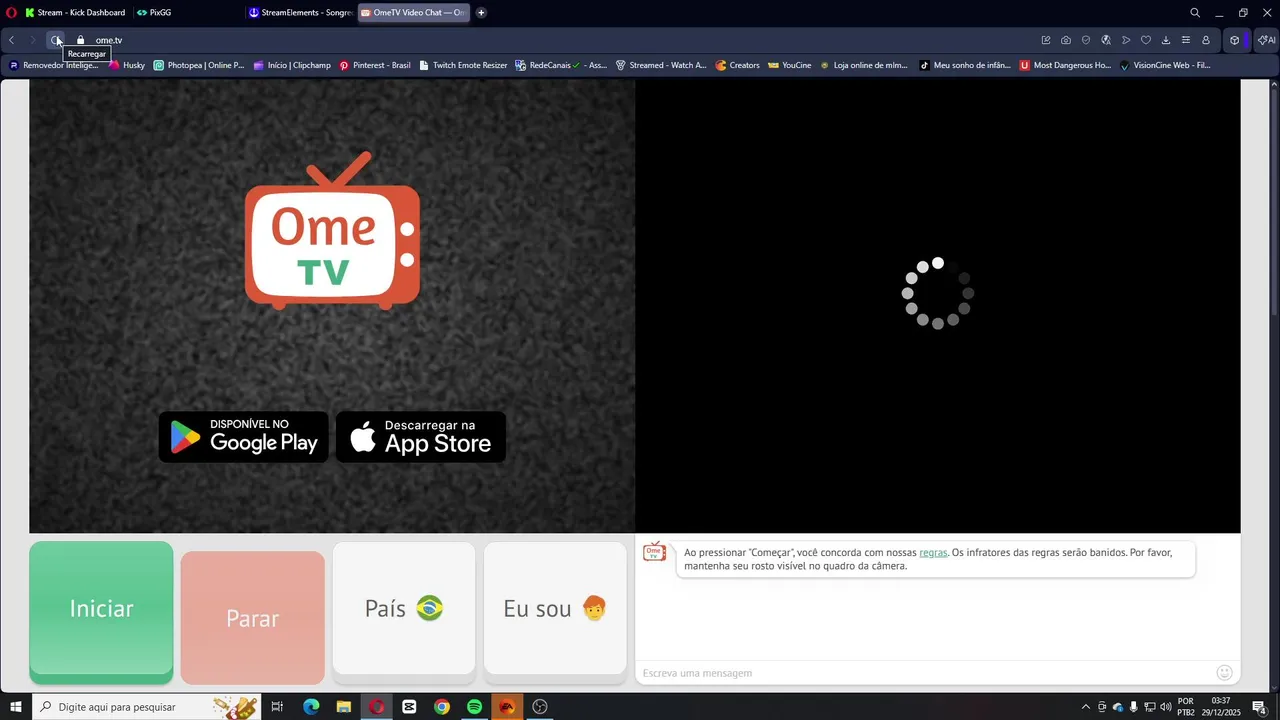
Task: Open the Opera main menu logo
Action: pyautogui.click(x=11, y=13)
